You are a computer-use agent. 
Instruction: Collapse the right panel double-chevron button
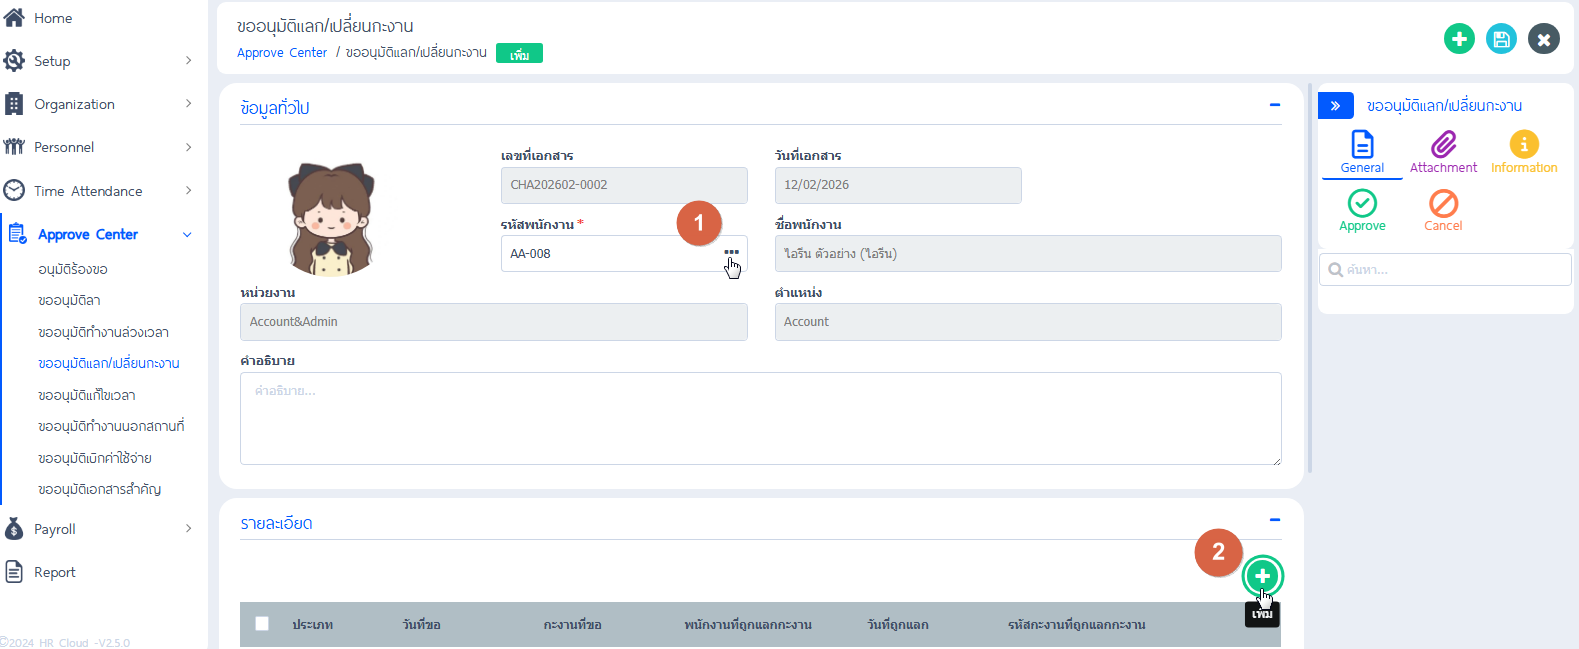(x=1335, y=106)
